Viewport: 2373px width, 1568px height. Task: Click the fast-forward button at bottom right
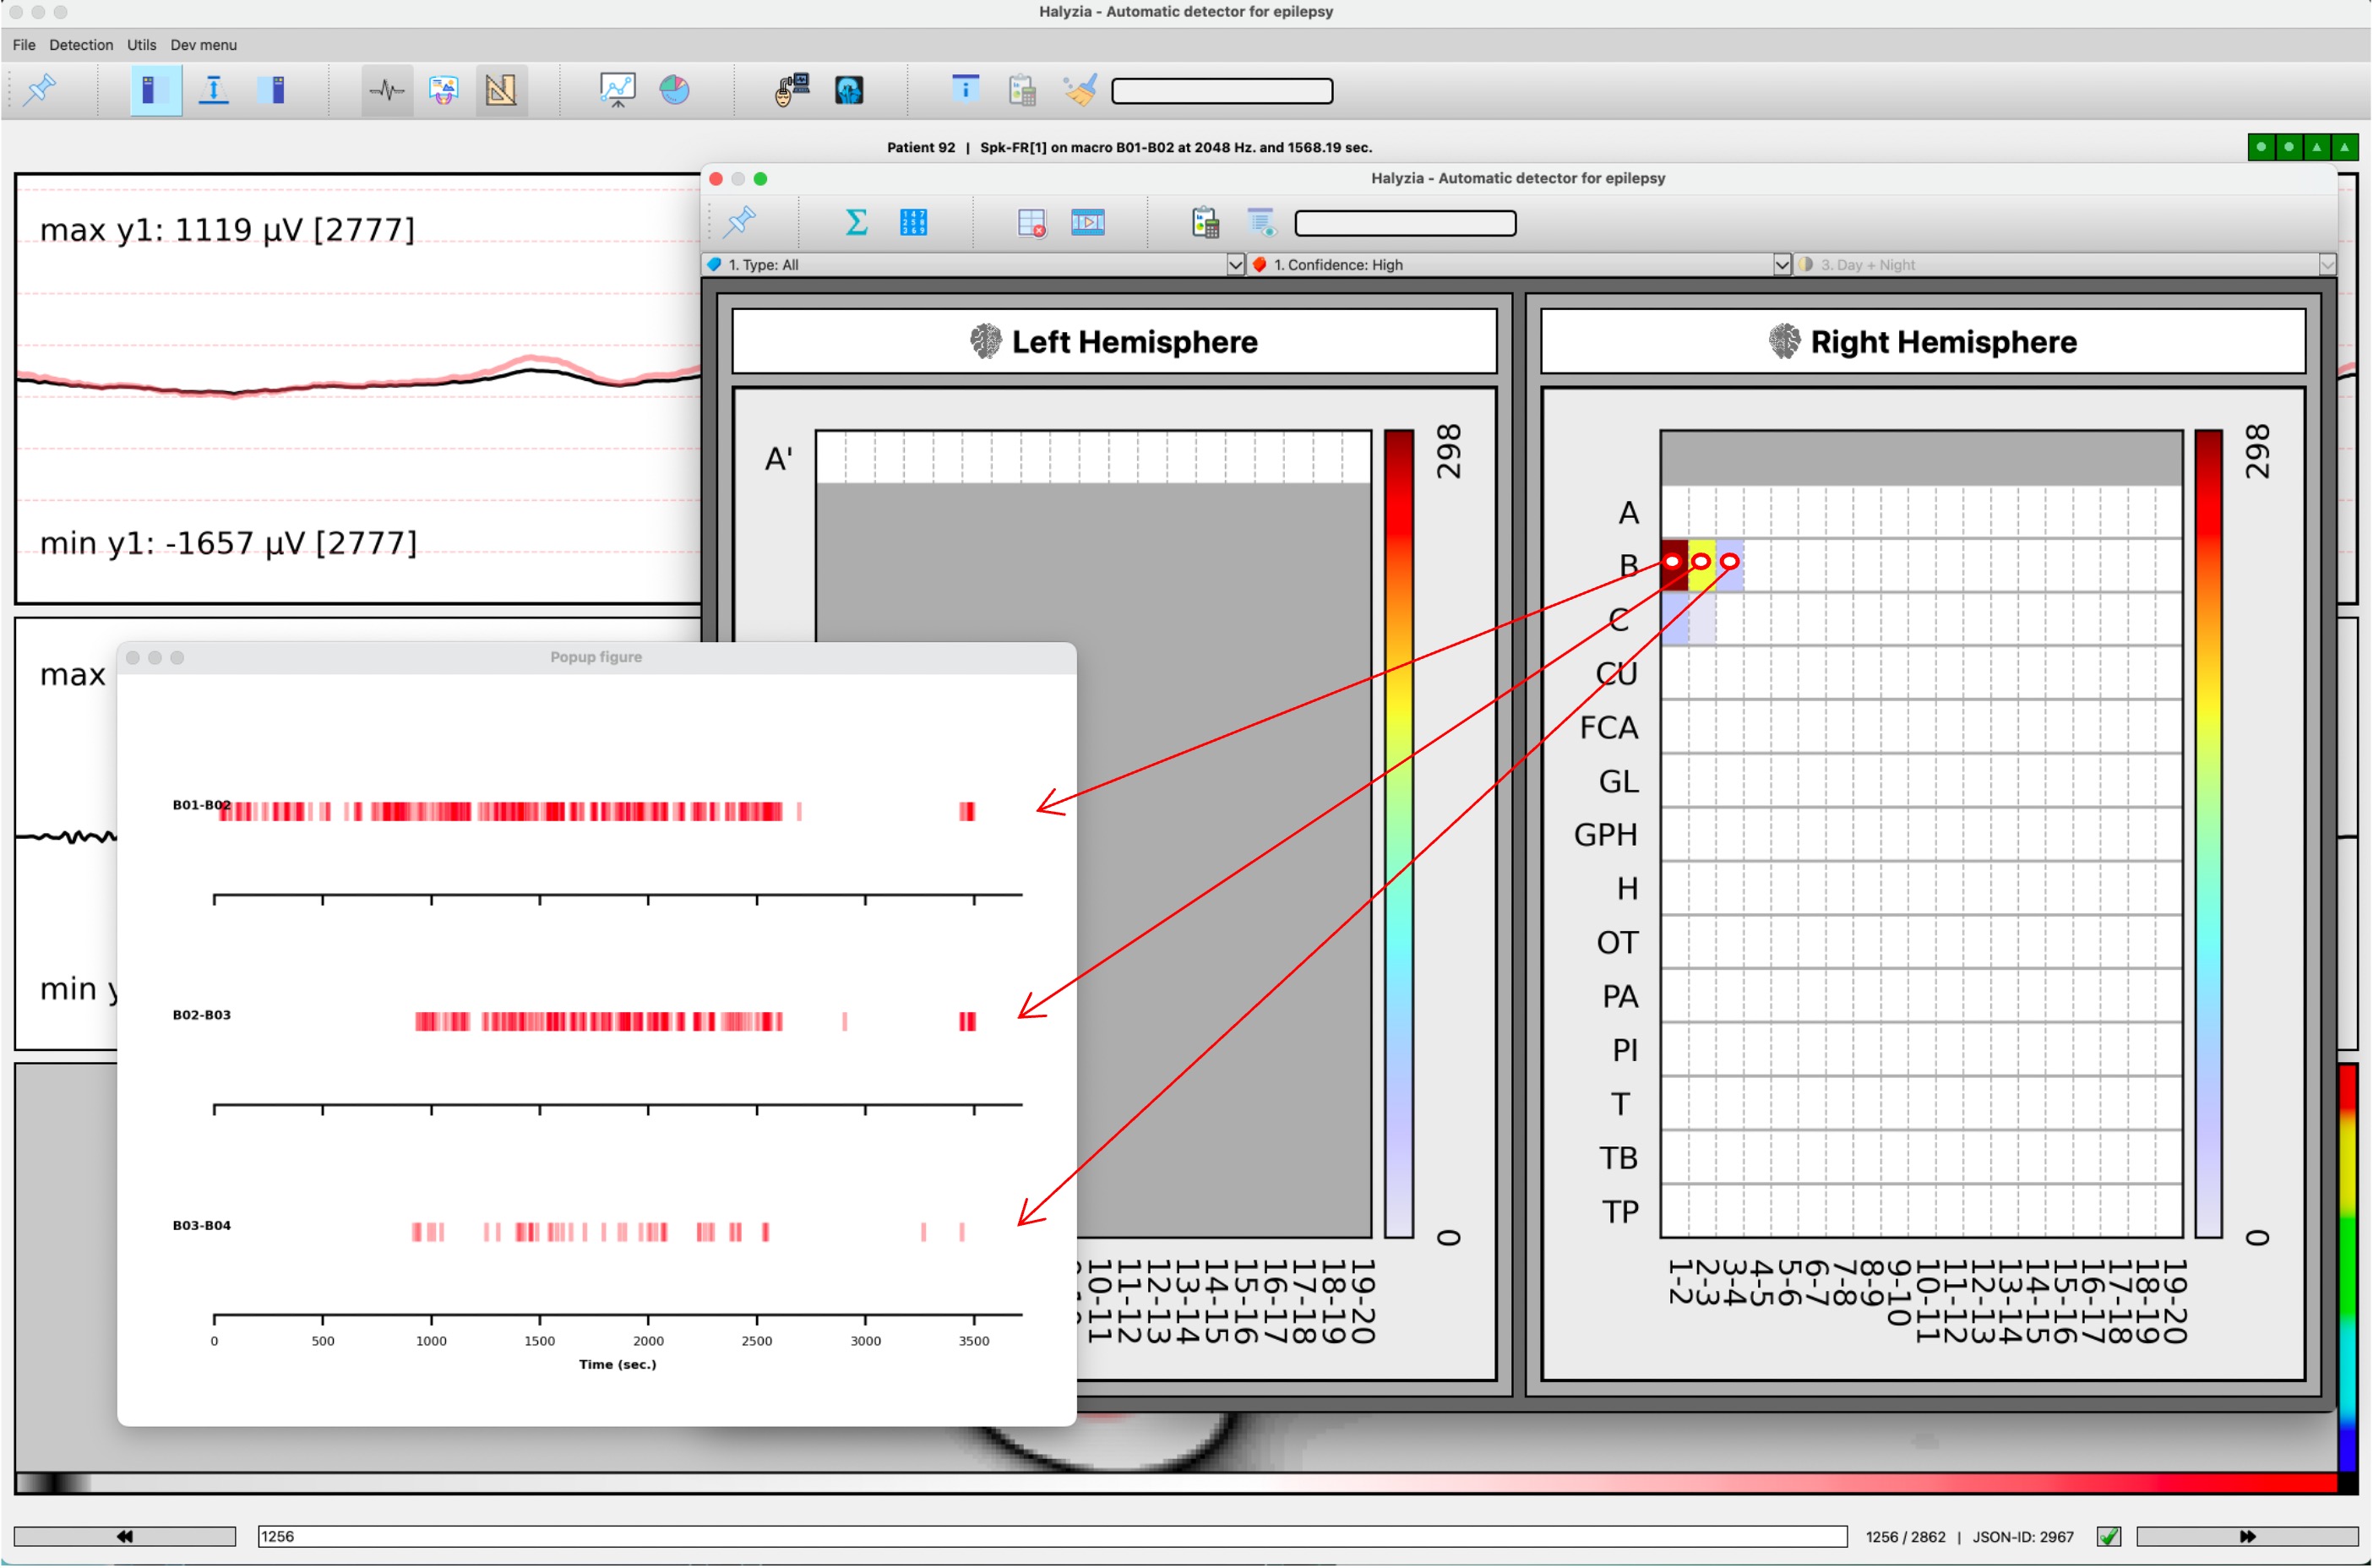click(x=2246, y=1536)
